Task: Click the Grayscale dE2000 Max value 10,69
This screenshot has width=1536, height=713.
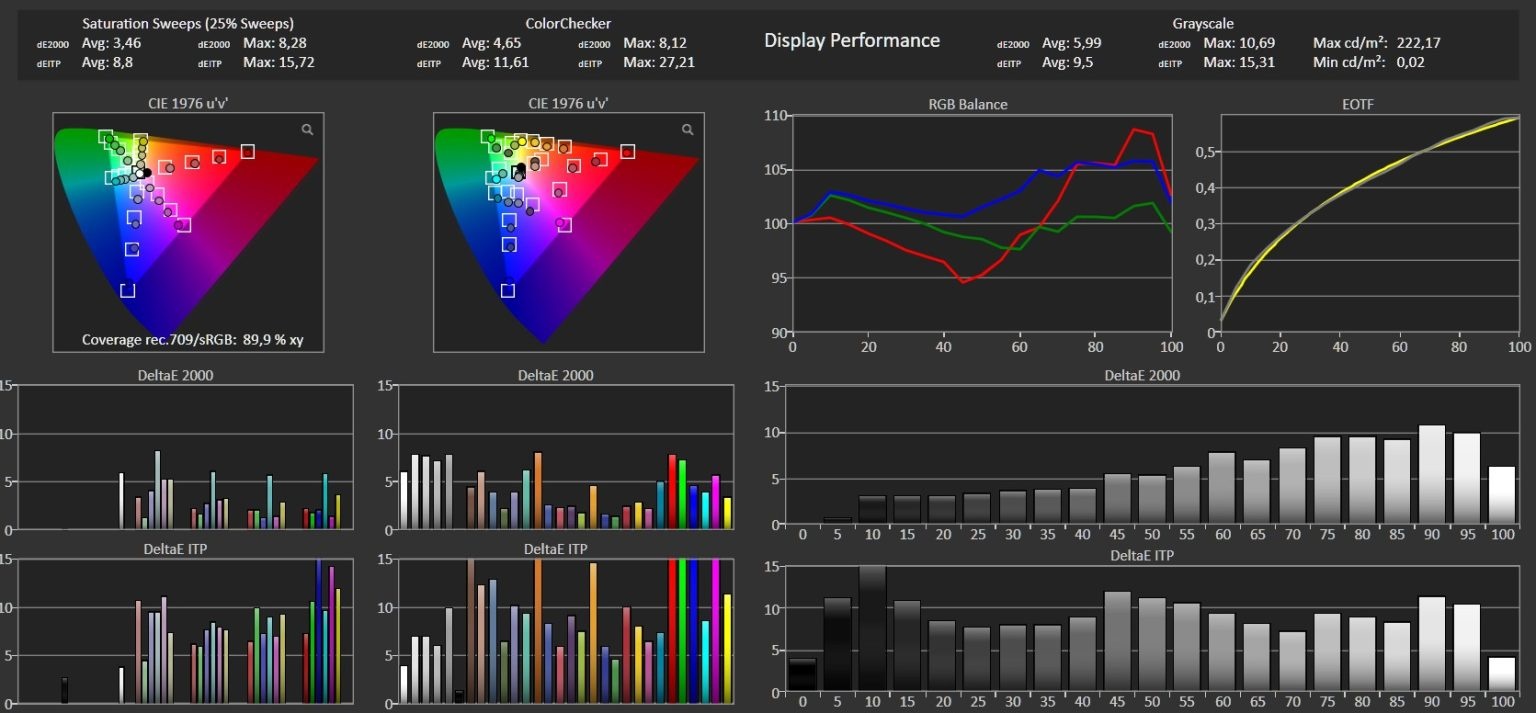Action: [x=1257, y=43]
